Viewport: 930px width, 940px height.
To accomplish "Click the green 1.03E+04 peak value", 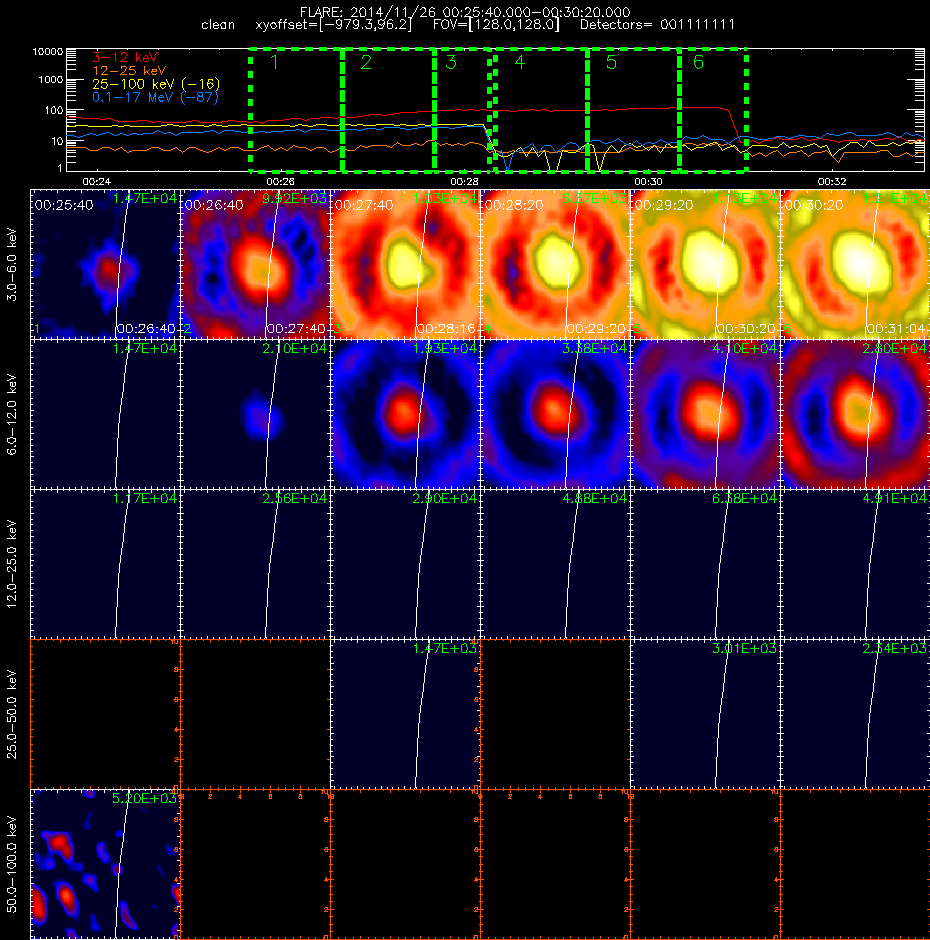I will pyautogui.click(x=444, y=198).
